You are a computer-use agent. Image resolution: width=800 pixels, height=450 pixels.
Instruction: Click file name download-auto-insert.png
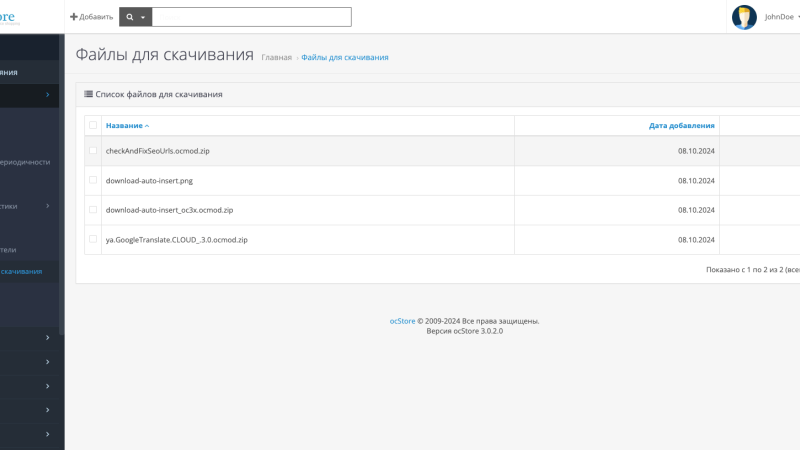click(x=149, y=181)
